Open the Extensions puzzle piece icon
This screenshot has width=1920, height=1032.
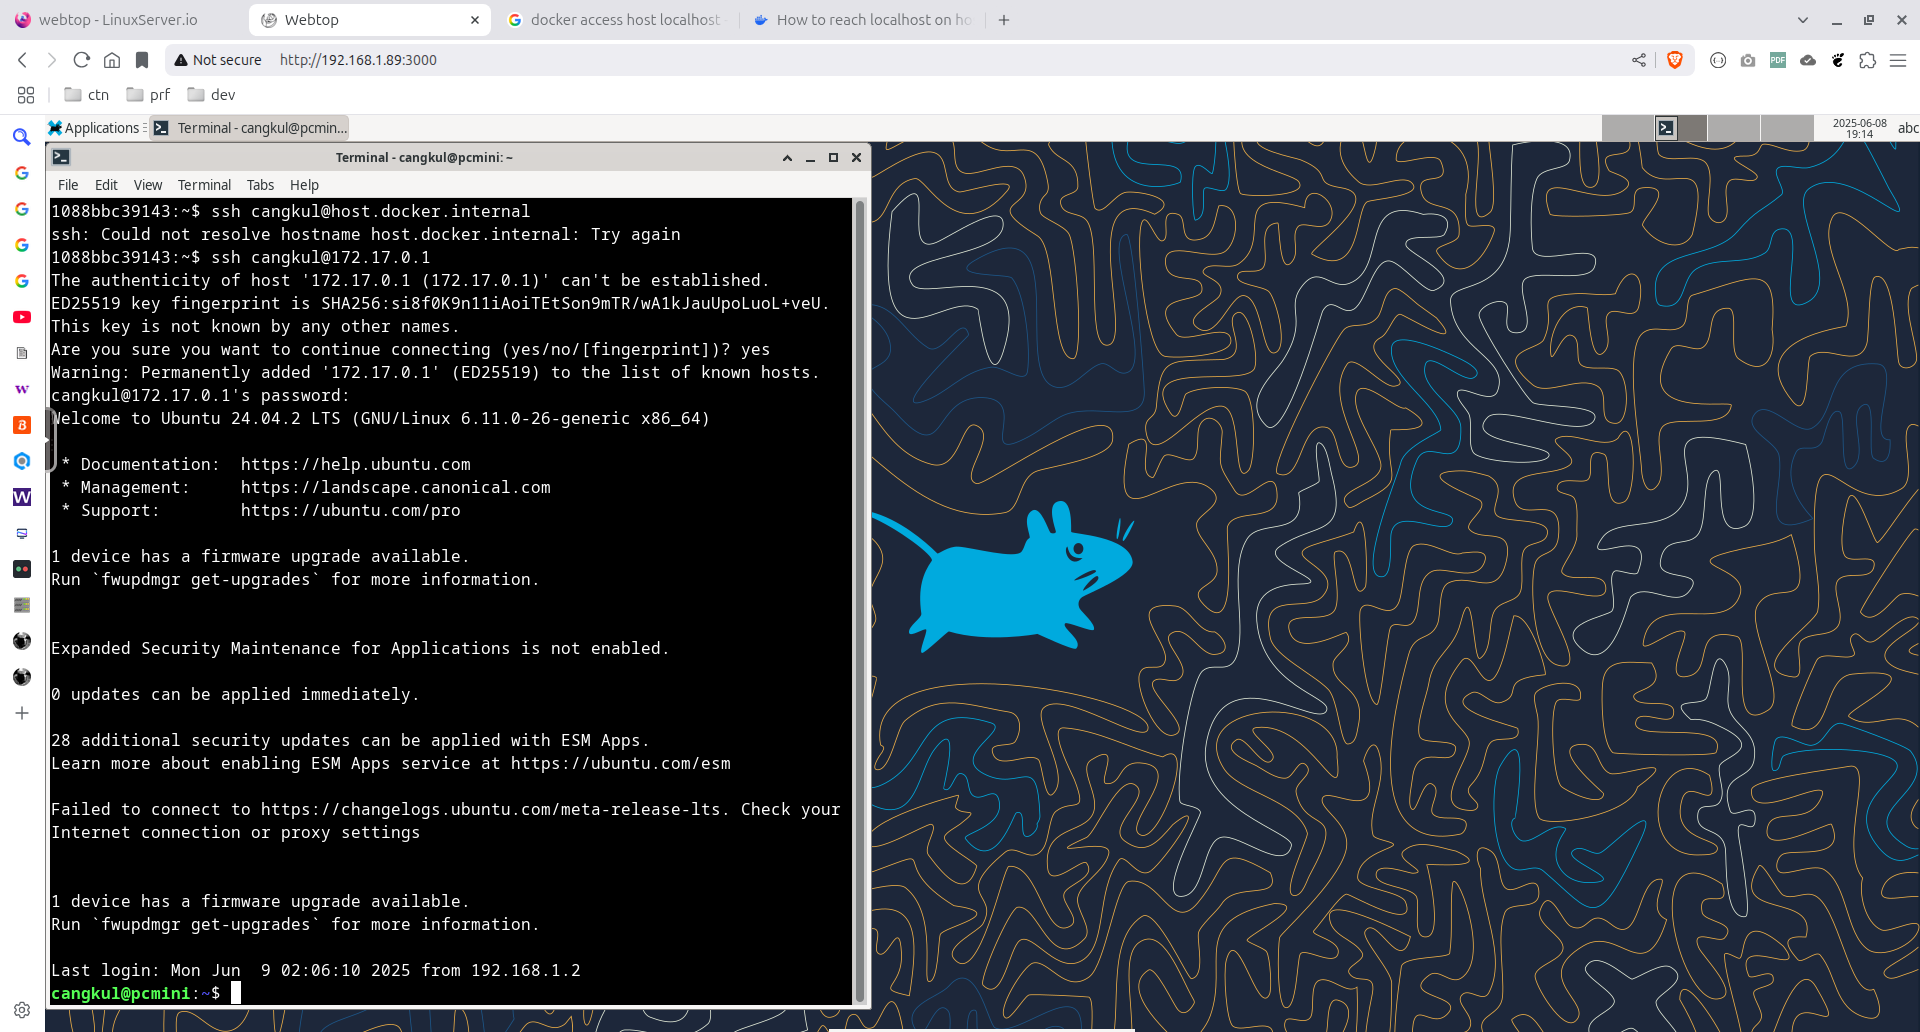[x=1868, y=60]
